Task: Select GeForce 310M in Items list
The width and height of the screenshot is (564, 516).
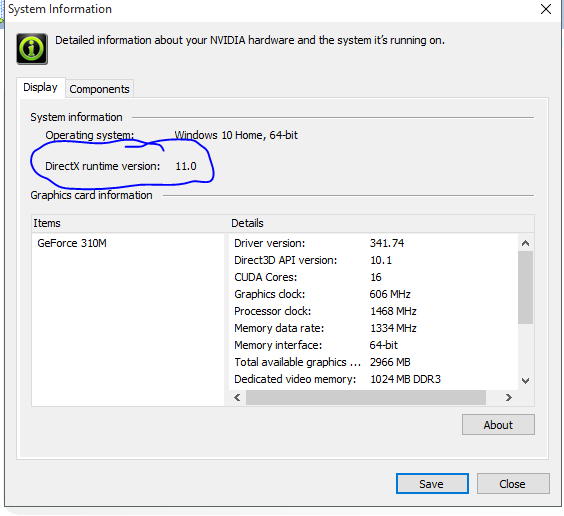Action: click(72, 243)
